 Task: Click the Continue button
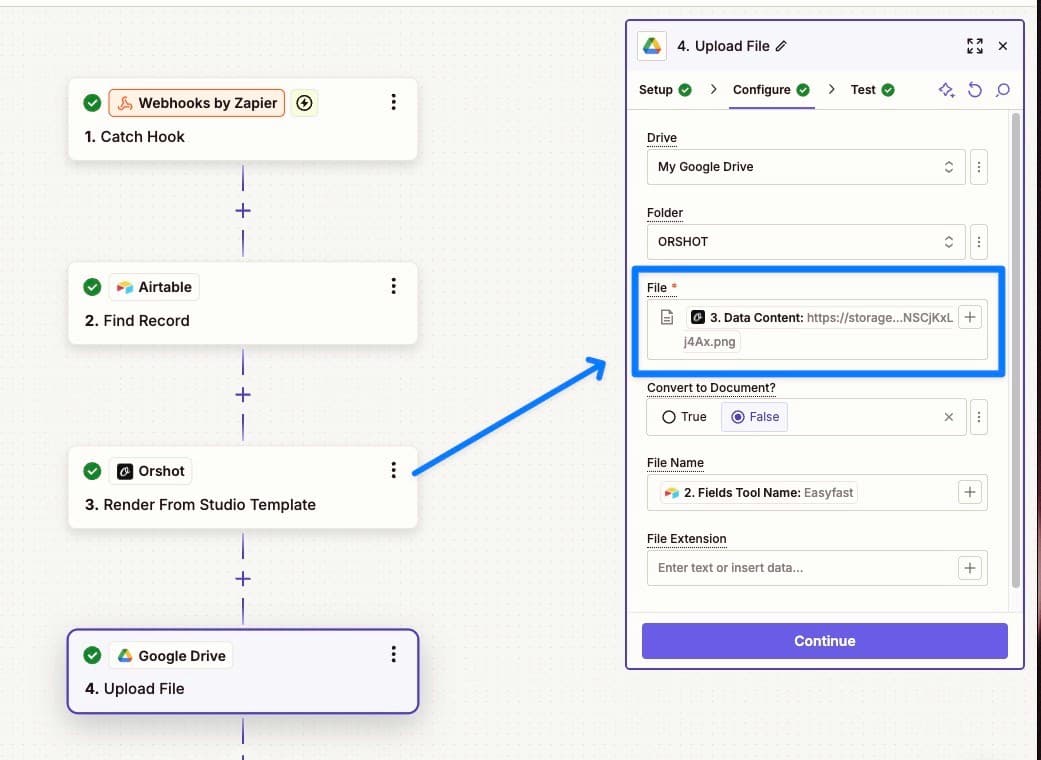click(x=825, y=641)
